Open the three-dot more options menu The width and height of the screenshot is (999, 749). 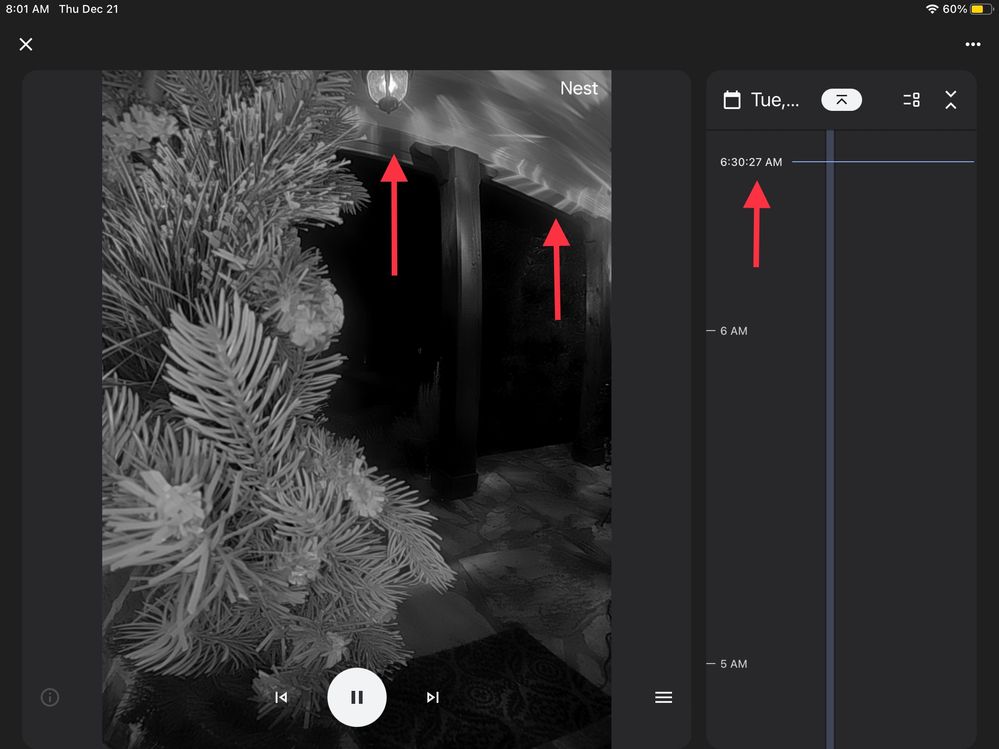point(972,44)
